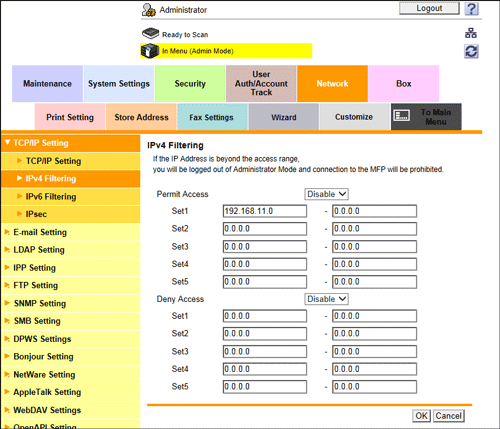Open WebDAV Settings in the sidebar

tap(70, 410)
